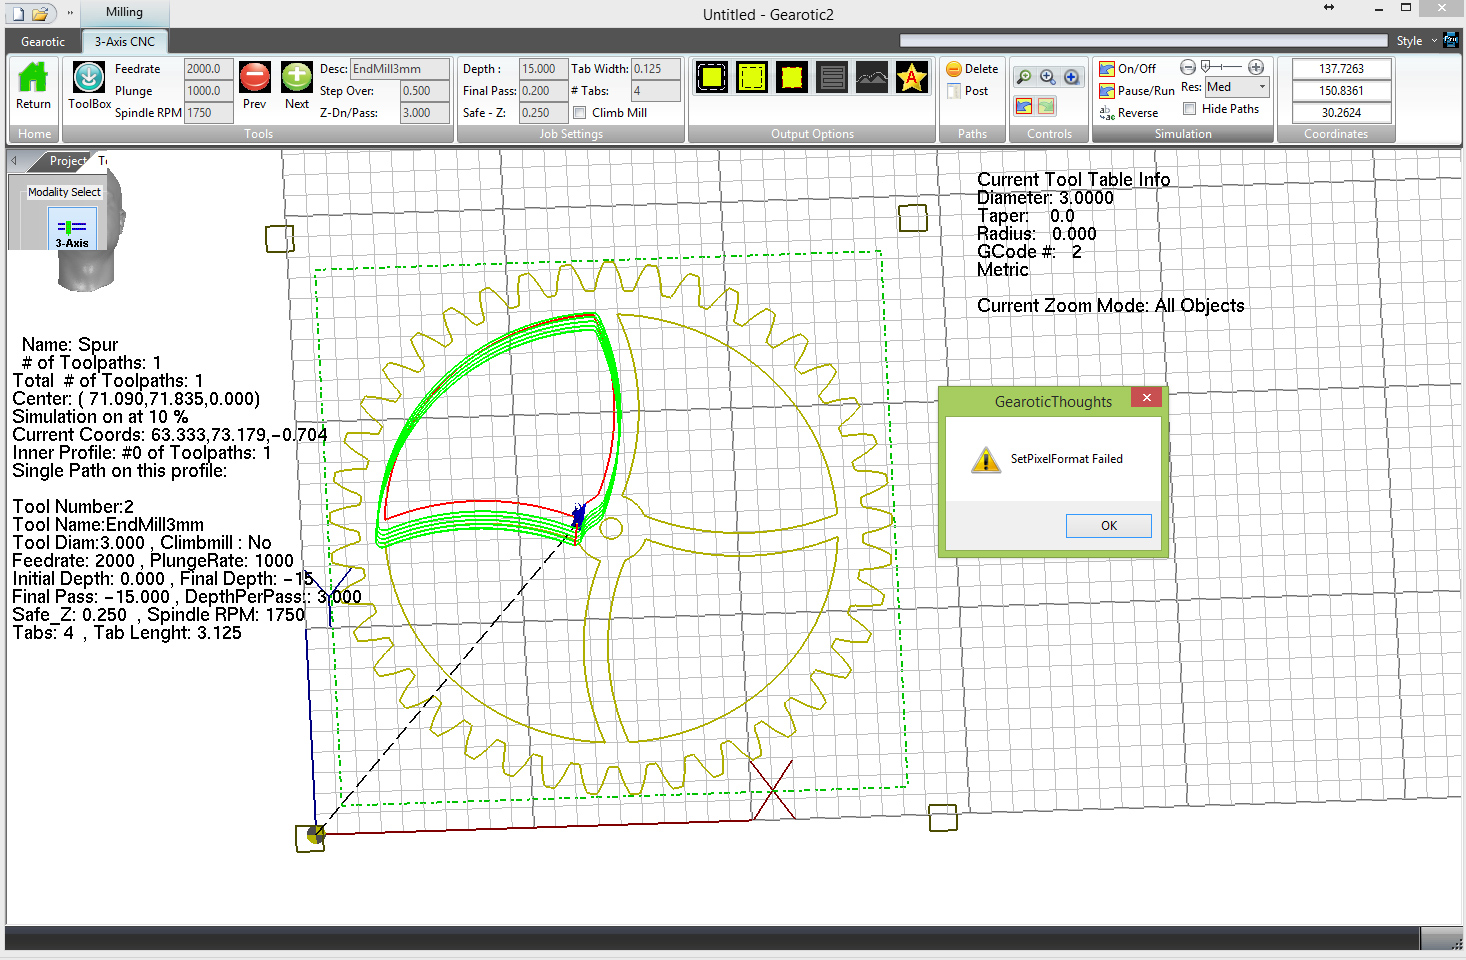Click the terrain profile output option icon
Viewport: 1466px width, 960px height.
click(871, 77)
